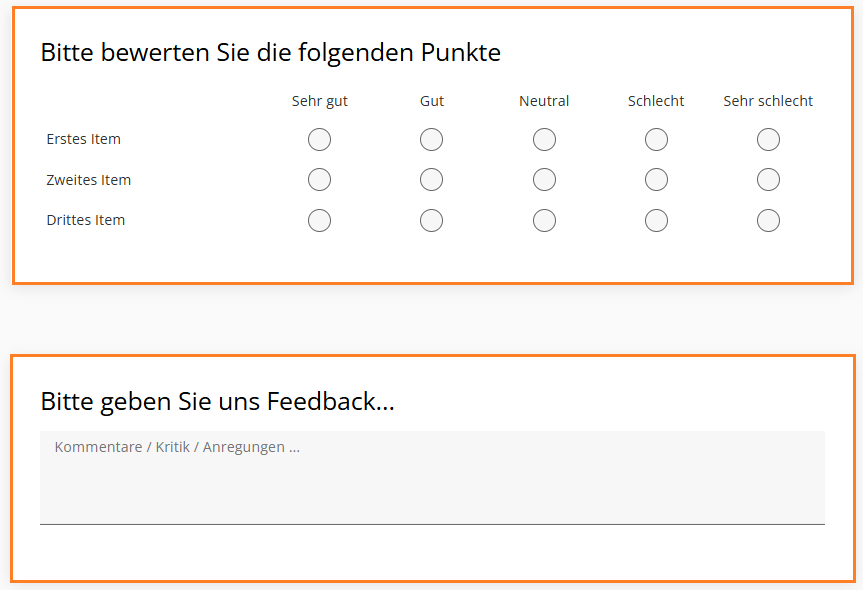Mark Zweites Item as Schlecht
The height and width of the screenshot is (590, 863).
[x=656, y=180]
